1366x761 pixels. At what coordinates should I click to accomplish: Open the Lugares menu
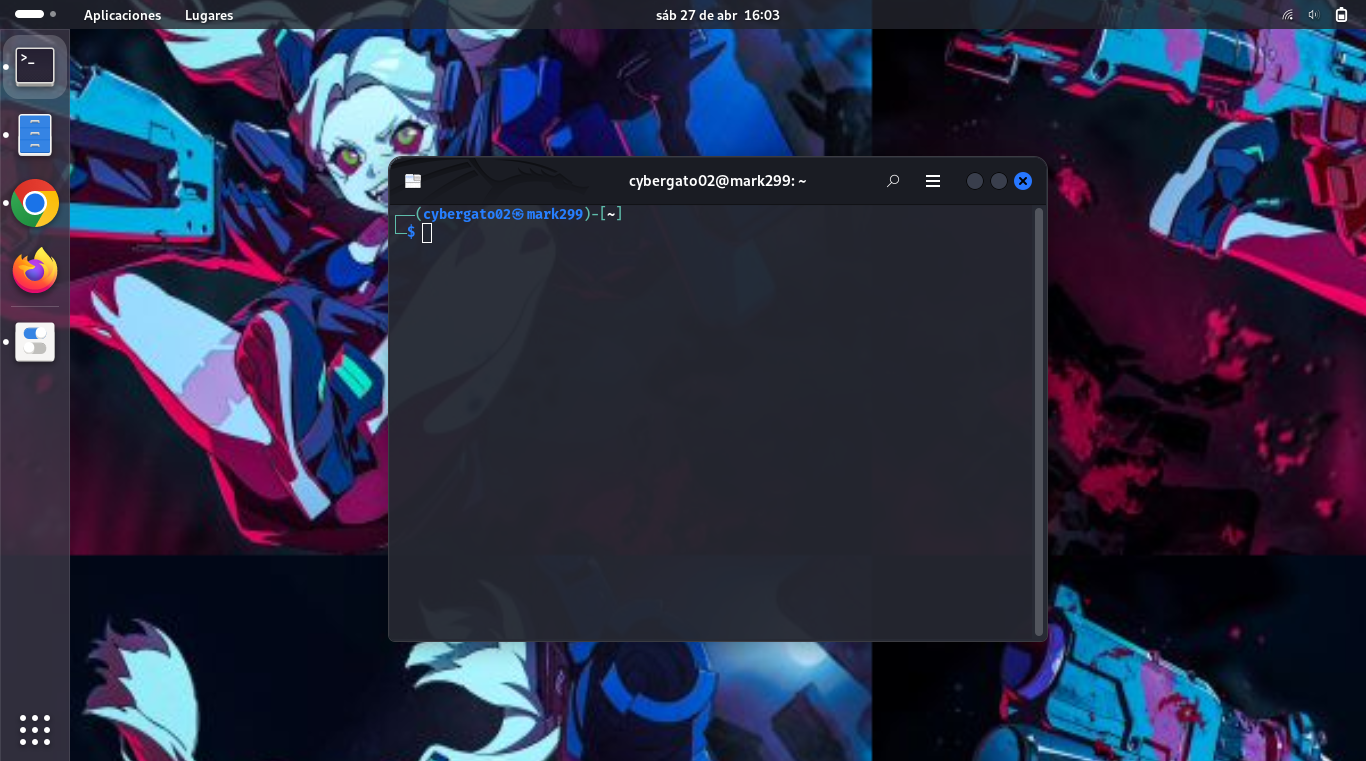(x=209, y=15)
